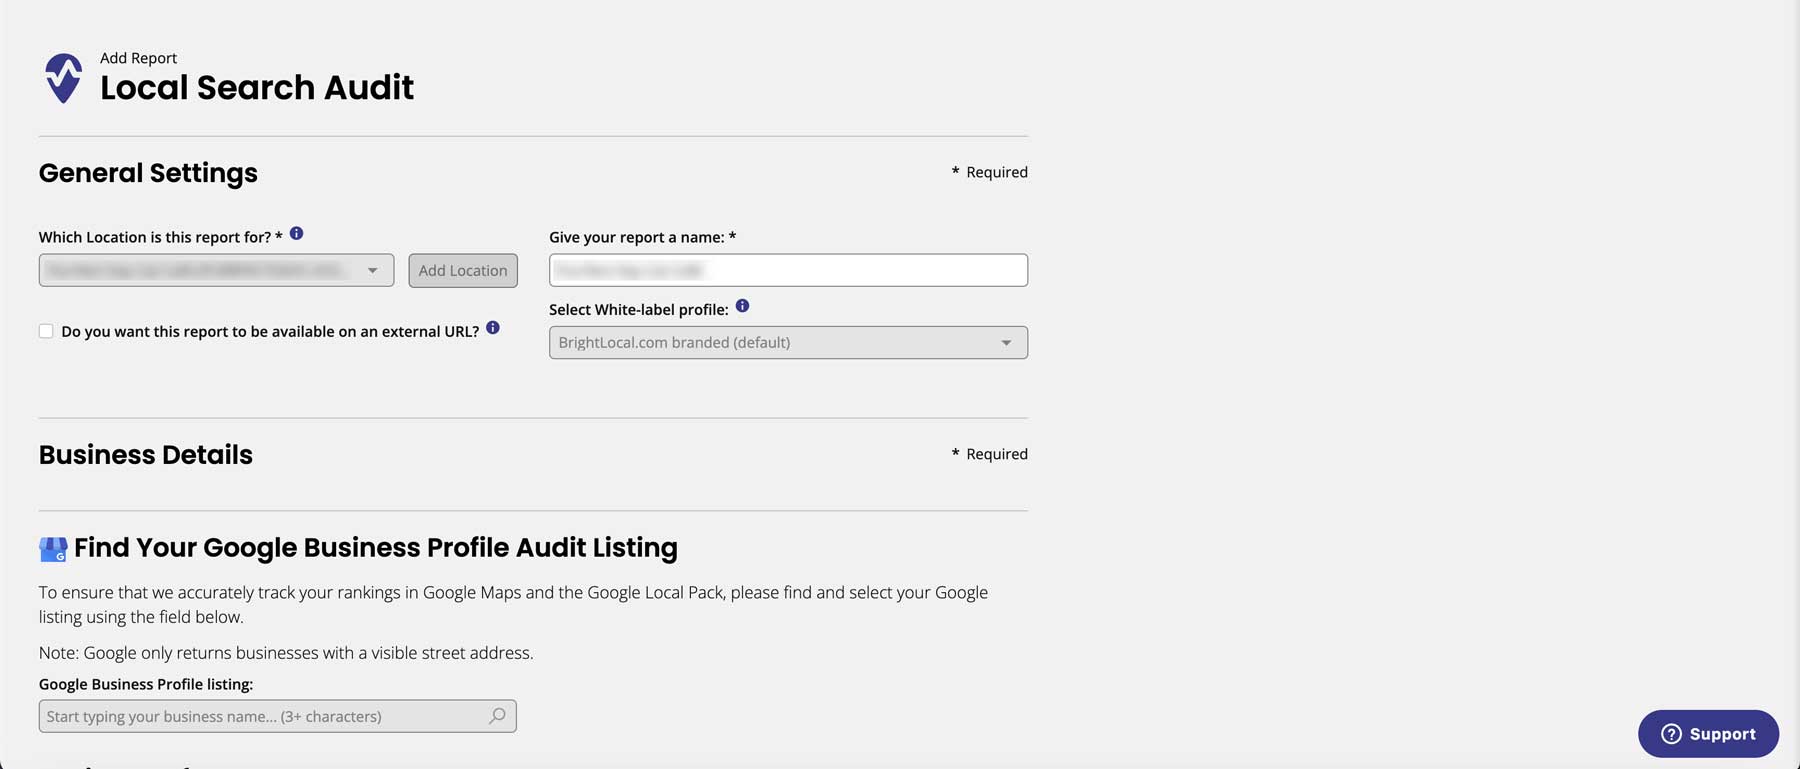The image size is (1800, 769).
Task: Click the Google Business Profile store icon
Action: click(53, 549)
